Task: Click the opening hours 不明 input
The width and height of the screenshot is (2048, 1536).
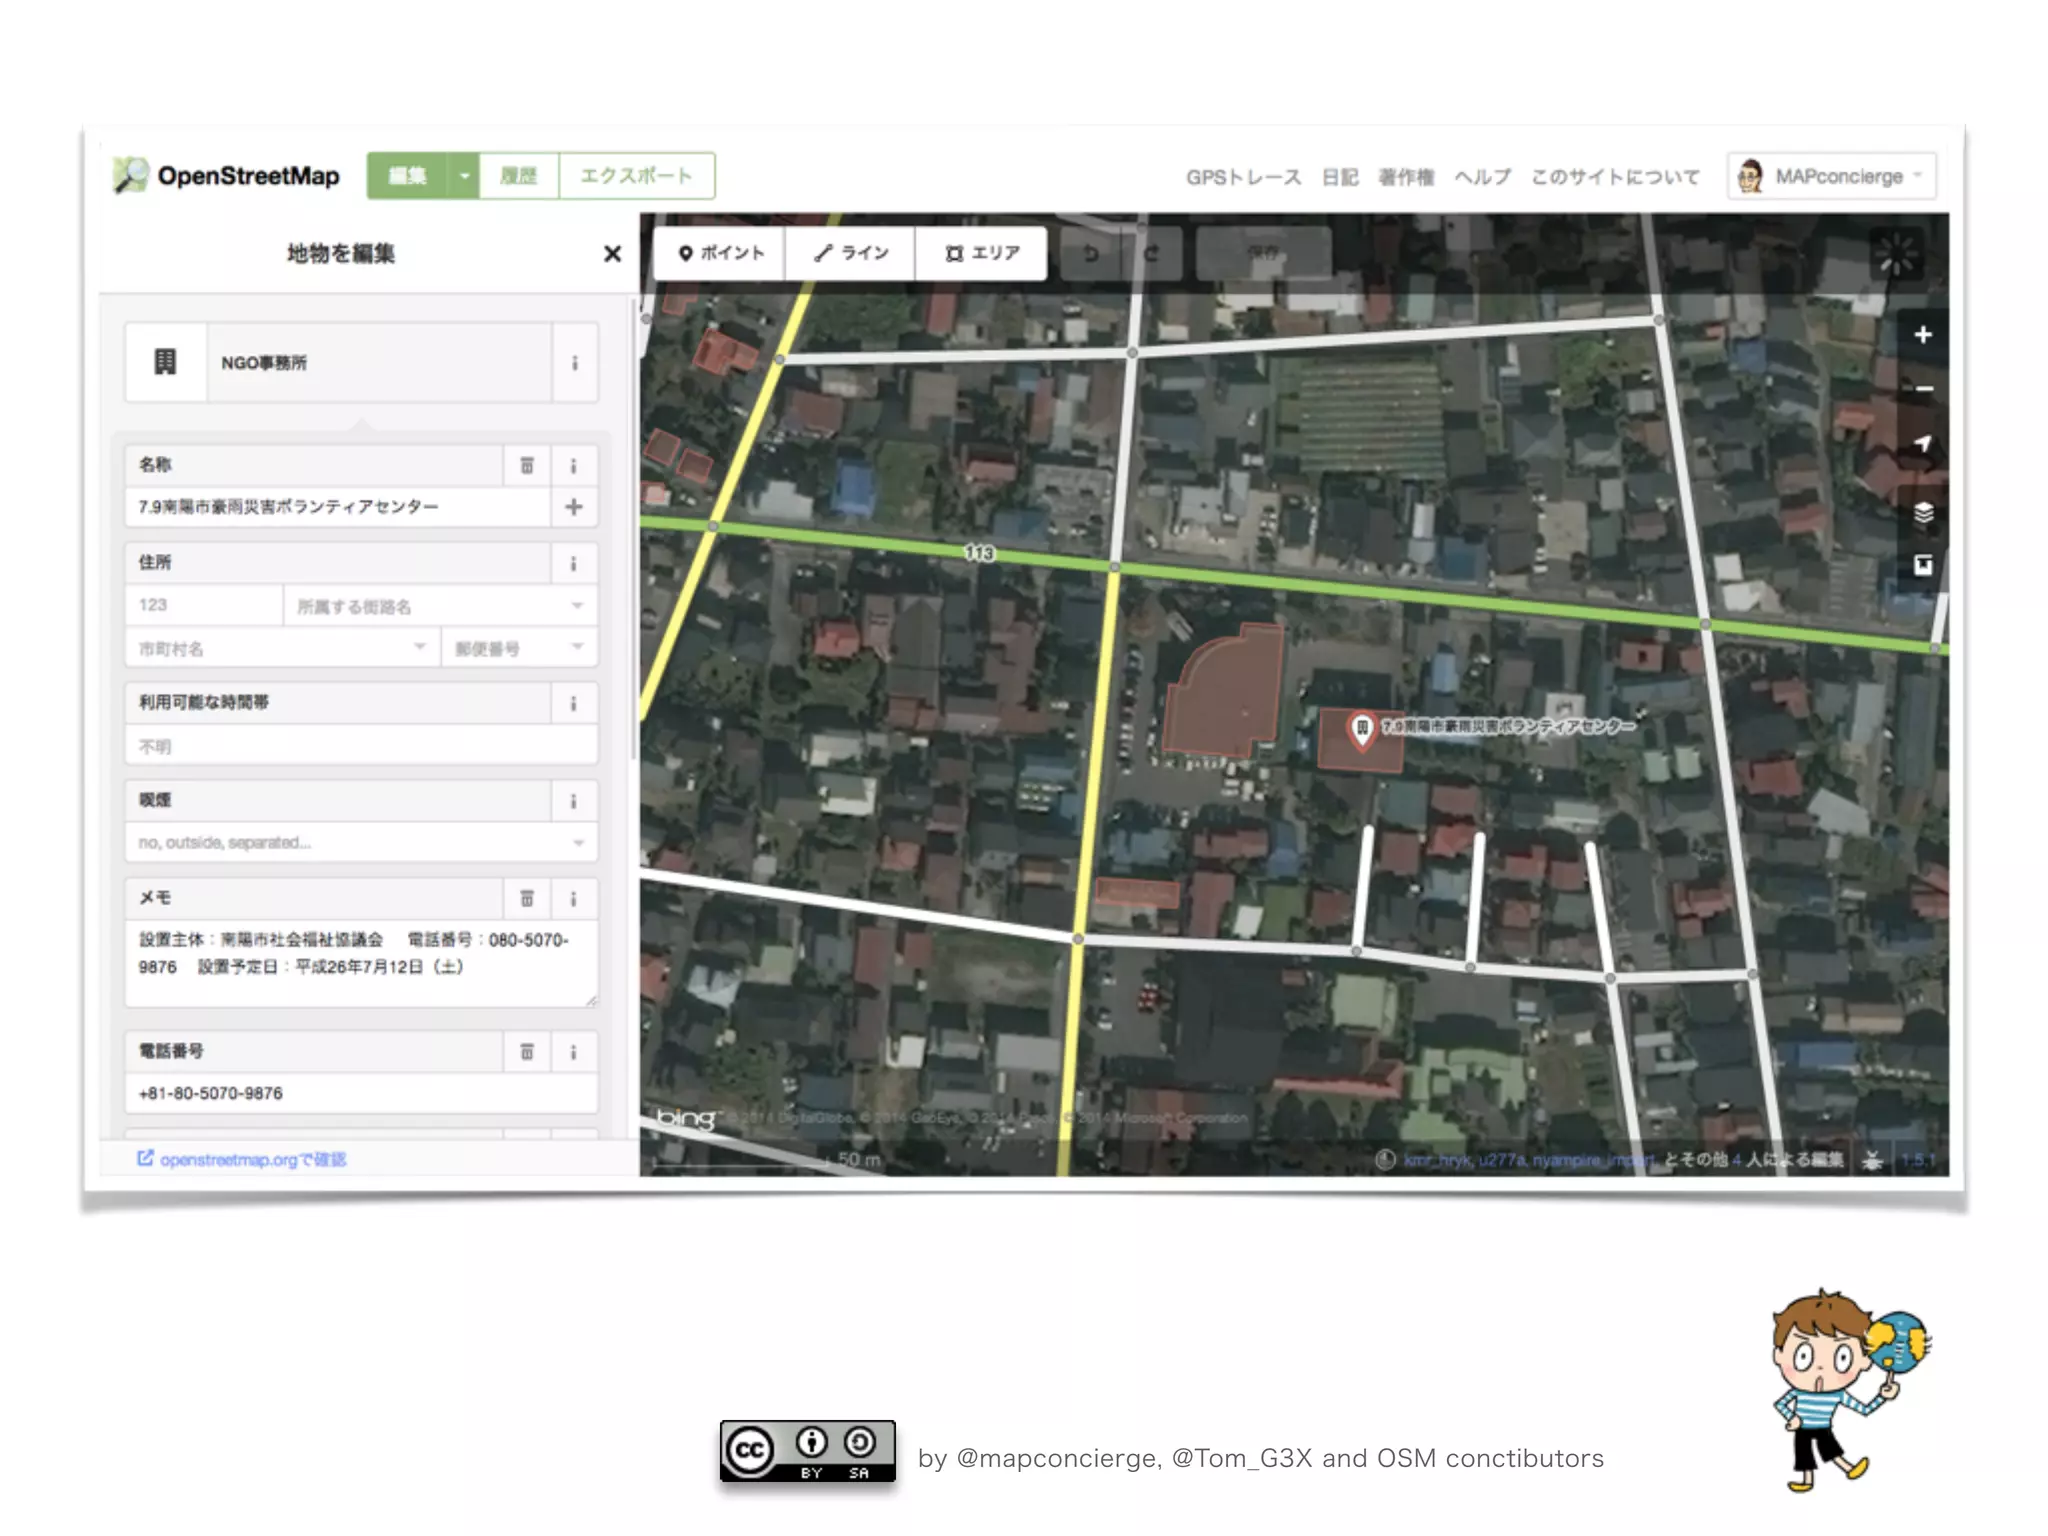Action: point(361,745)
